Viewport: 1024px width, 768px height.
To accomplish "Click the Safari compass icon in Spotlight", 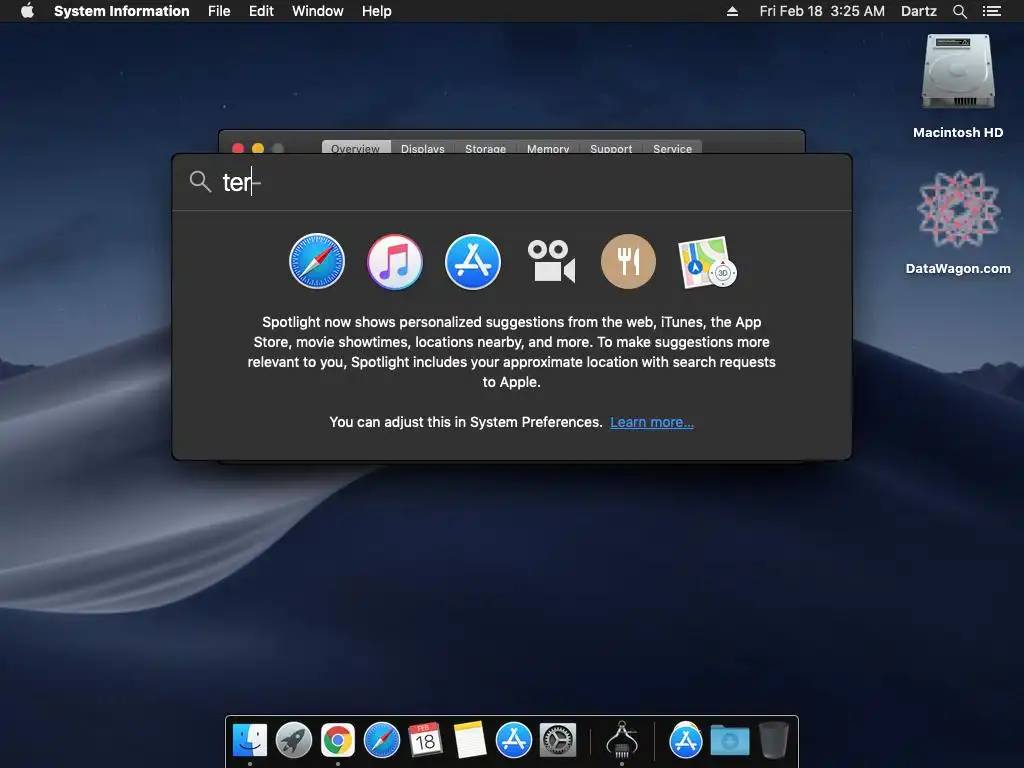I will point(317,261).
